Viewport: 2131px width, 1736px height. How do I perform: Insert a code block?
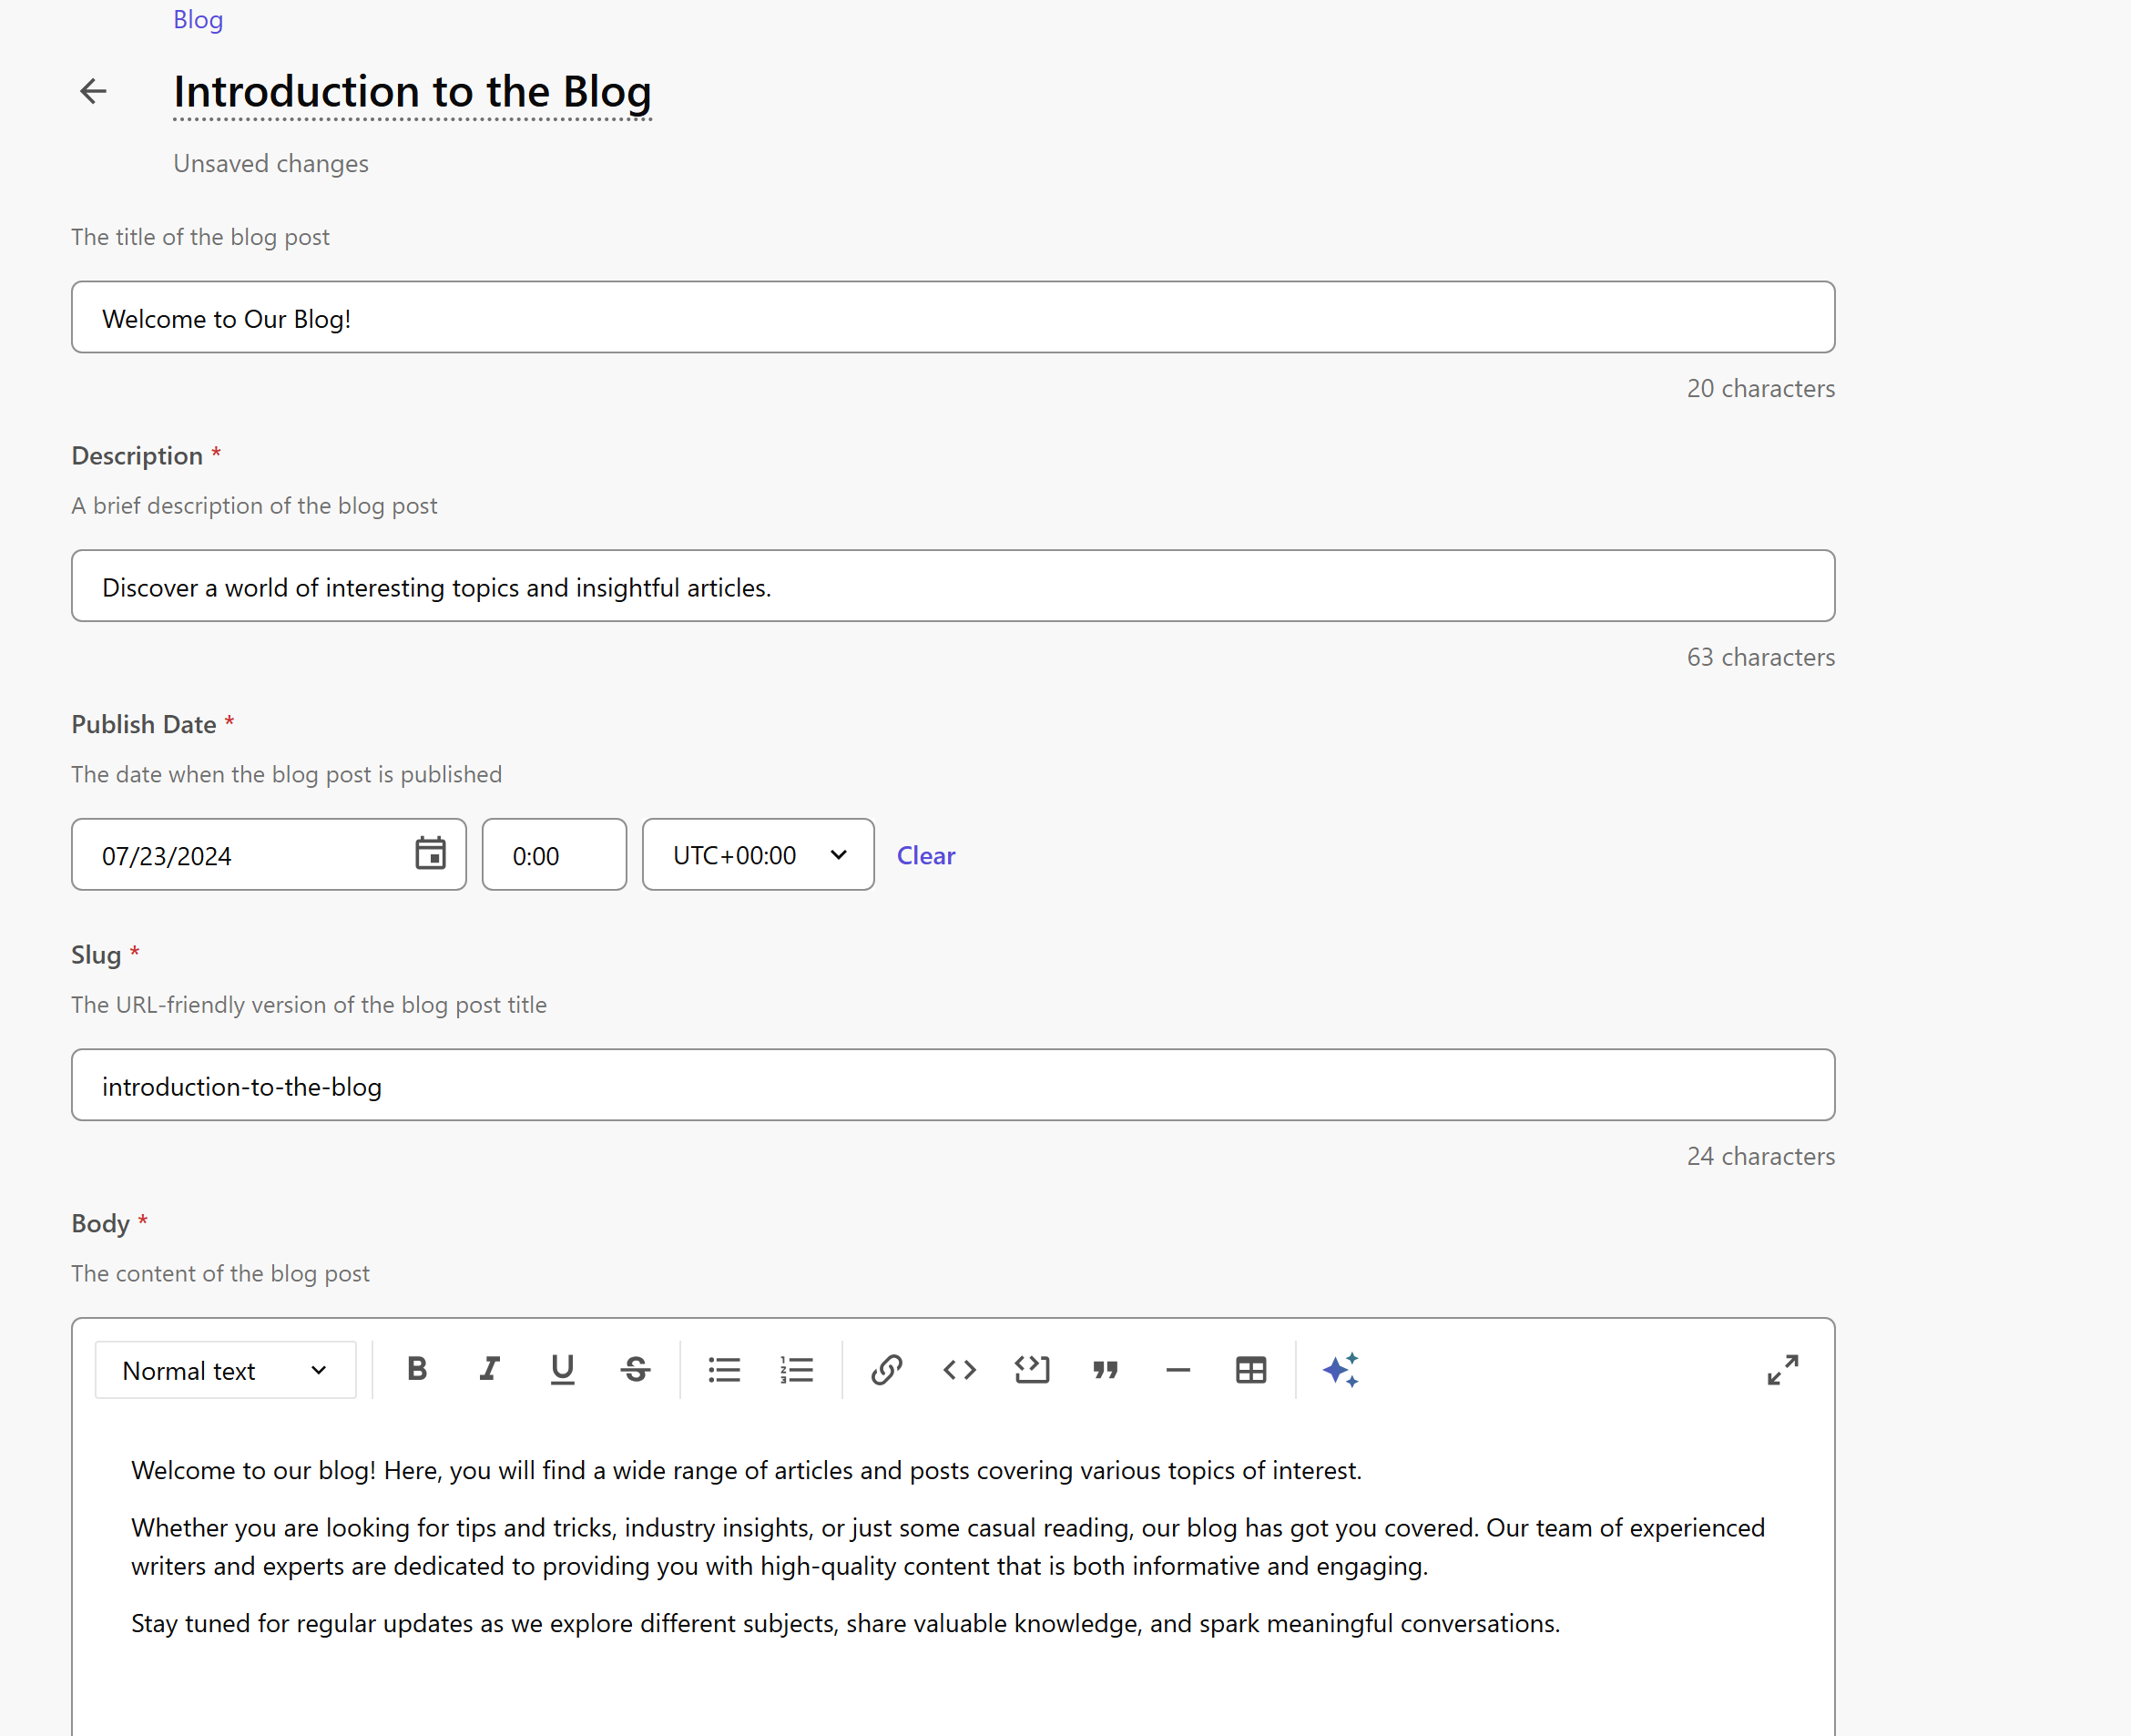tap(1032, 1369)
